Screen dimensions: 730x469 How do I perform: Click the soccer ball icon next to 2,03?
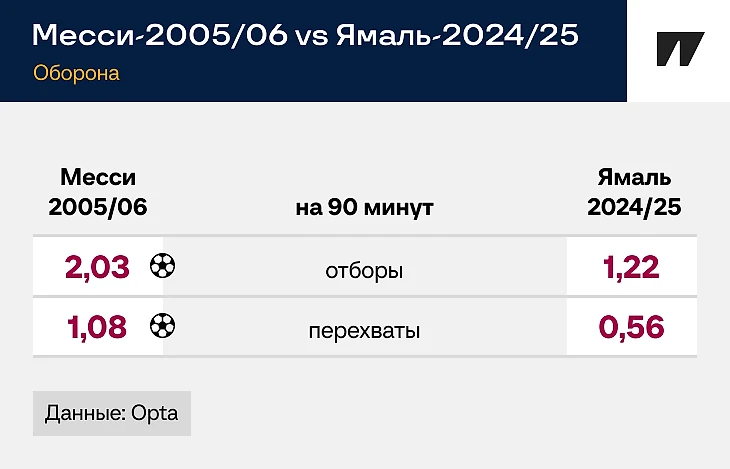click(x=162, y=266)
